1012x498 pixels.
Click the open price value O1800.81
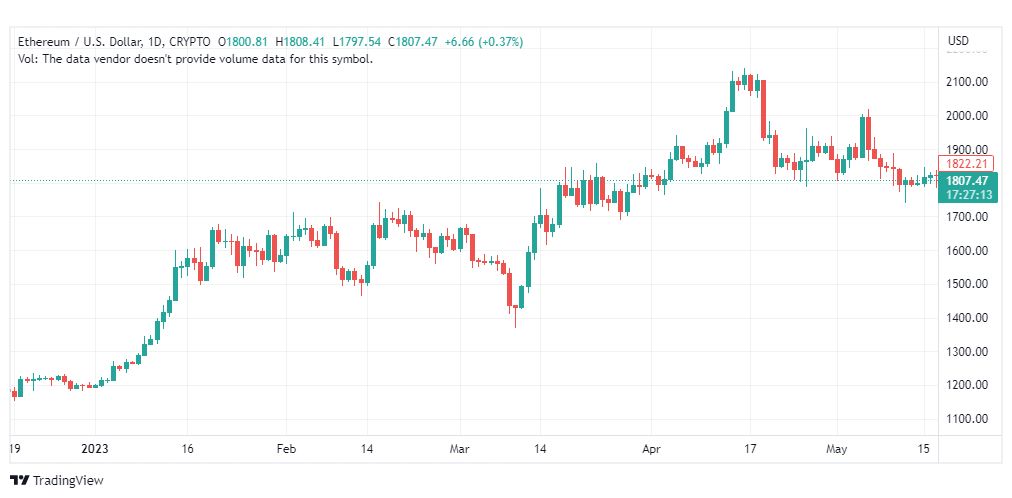tap(243, 42)
